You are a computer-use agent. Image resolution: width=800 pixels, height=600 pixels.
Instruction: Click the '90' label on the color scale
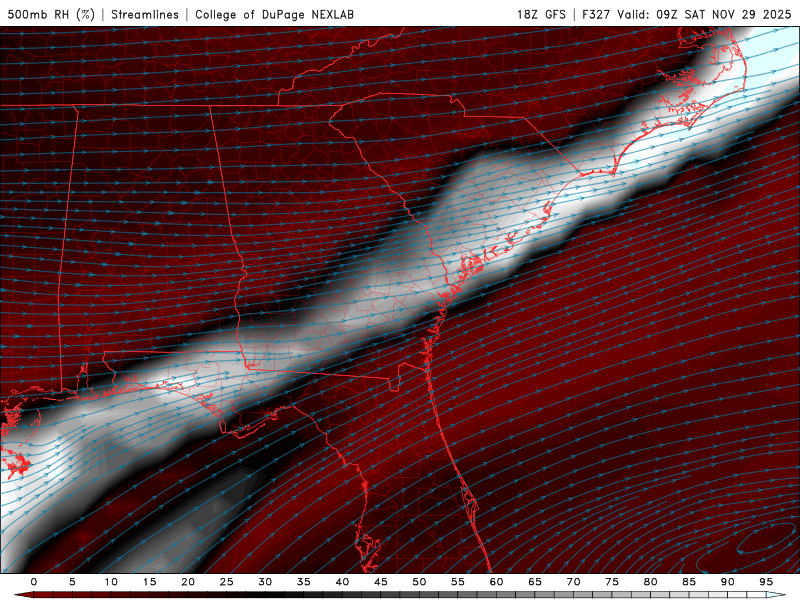(x=727, y=582)
